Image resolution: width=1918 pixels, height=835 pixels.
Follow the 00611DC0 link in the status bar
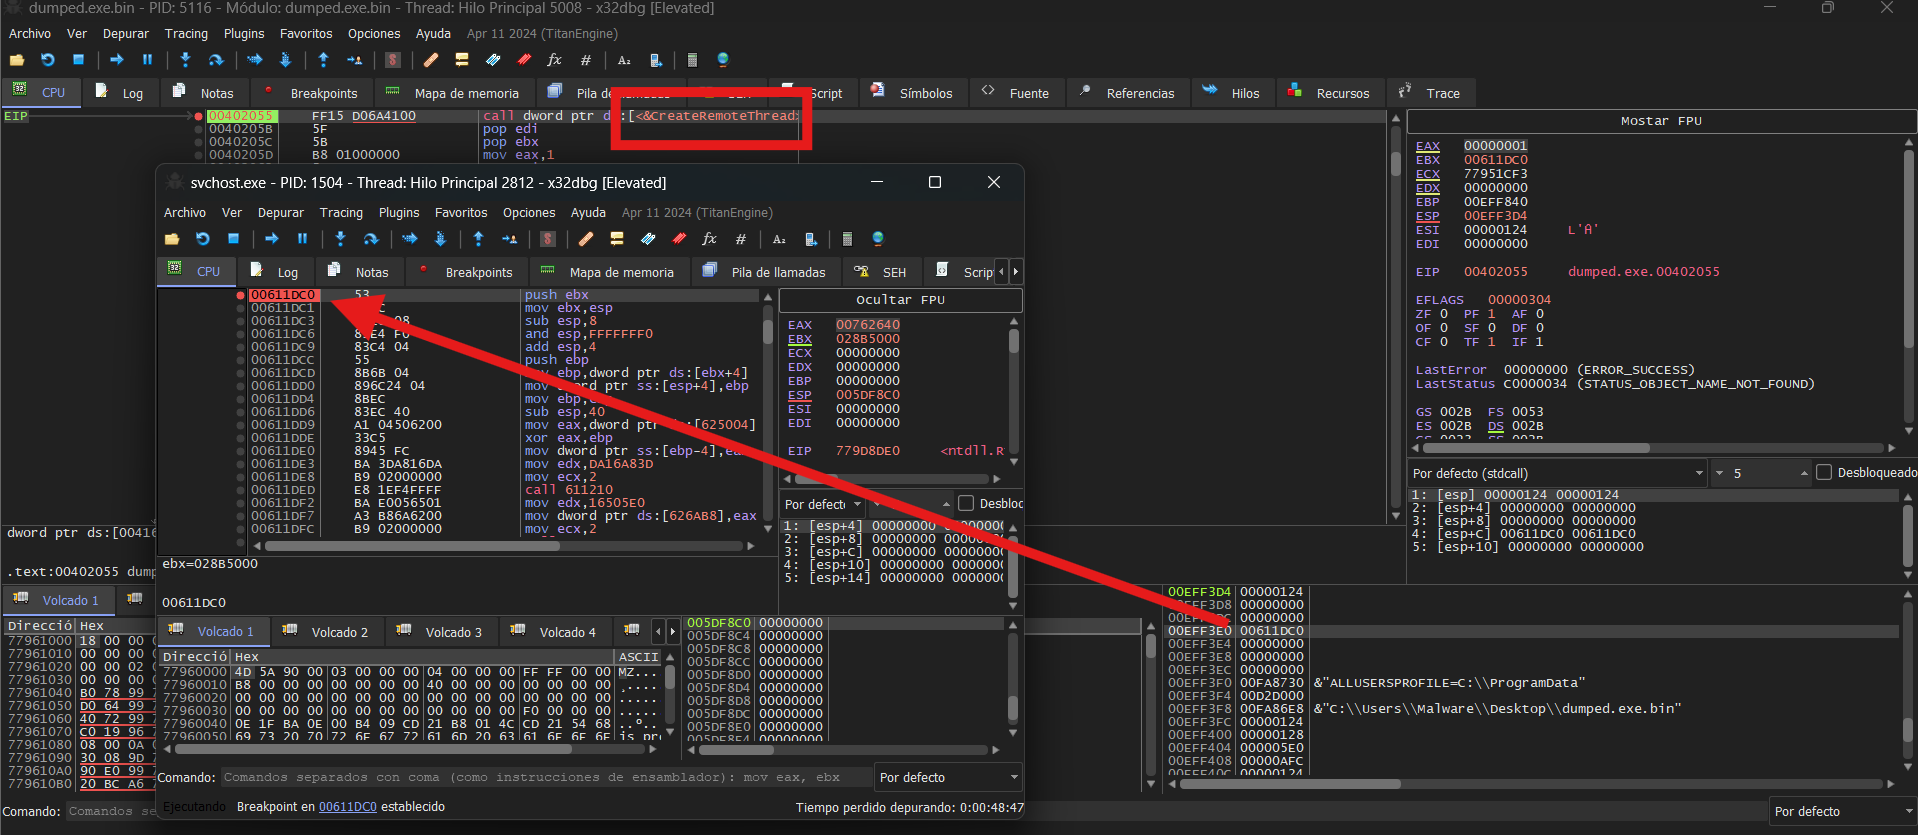[x=347, y=807]
